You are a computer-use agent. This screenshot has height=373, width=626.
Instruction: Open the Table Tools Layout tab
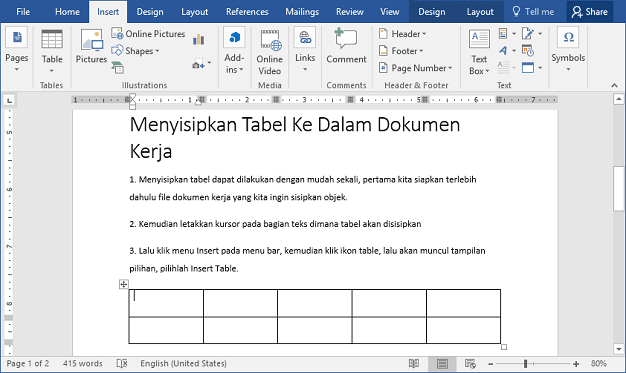[x=480, y=12]
